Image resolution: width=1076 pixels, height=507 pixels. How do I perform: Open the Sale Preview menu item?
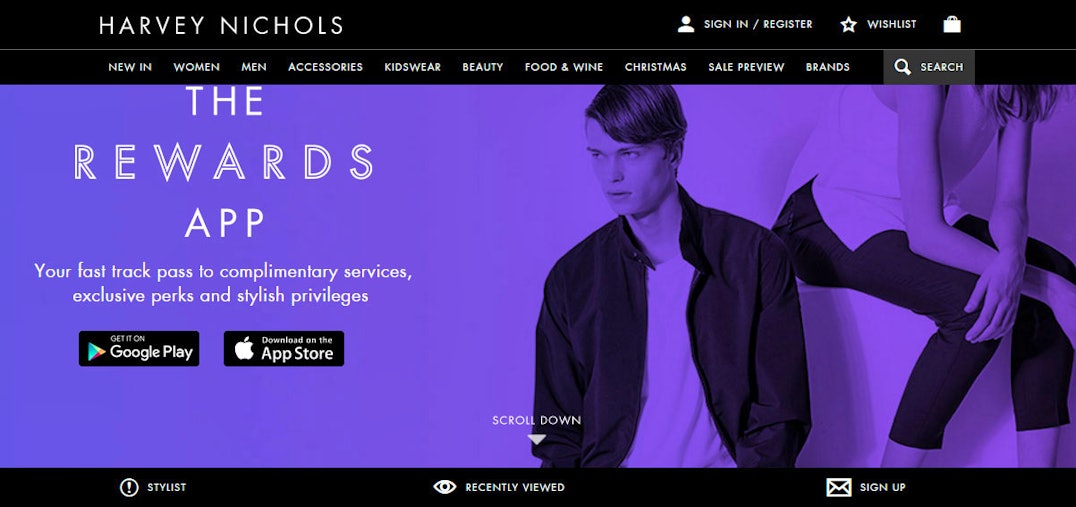pos(746,67)
